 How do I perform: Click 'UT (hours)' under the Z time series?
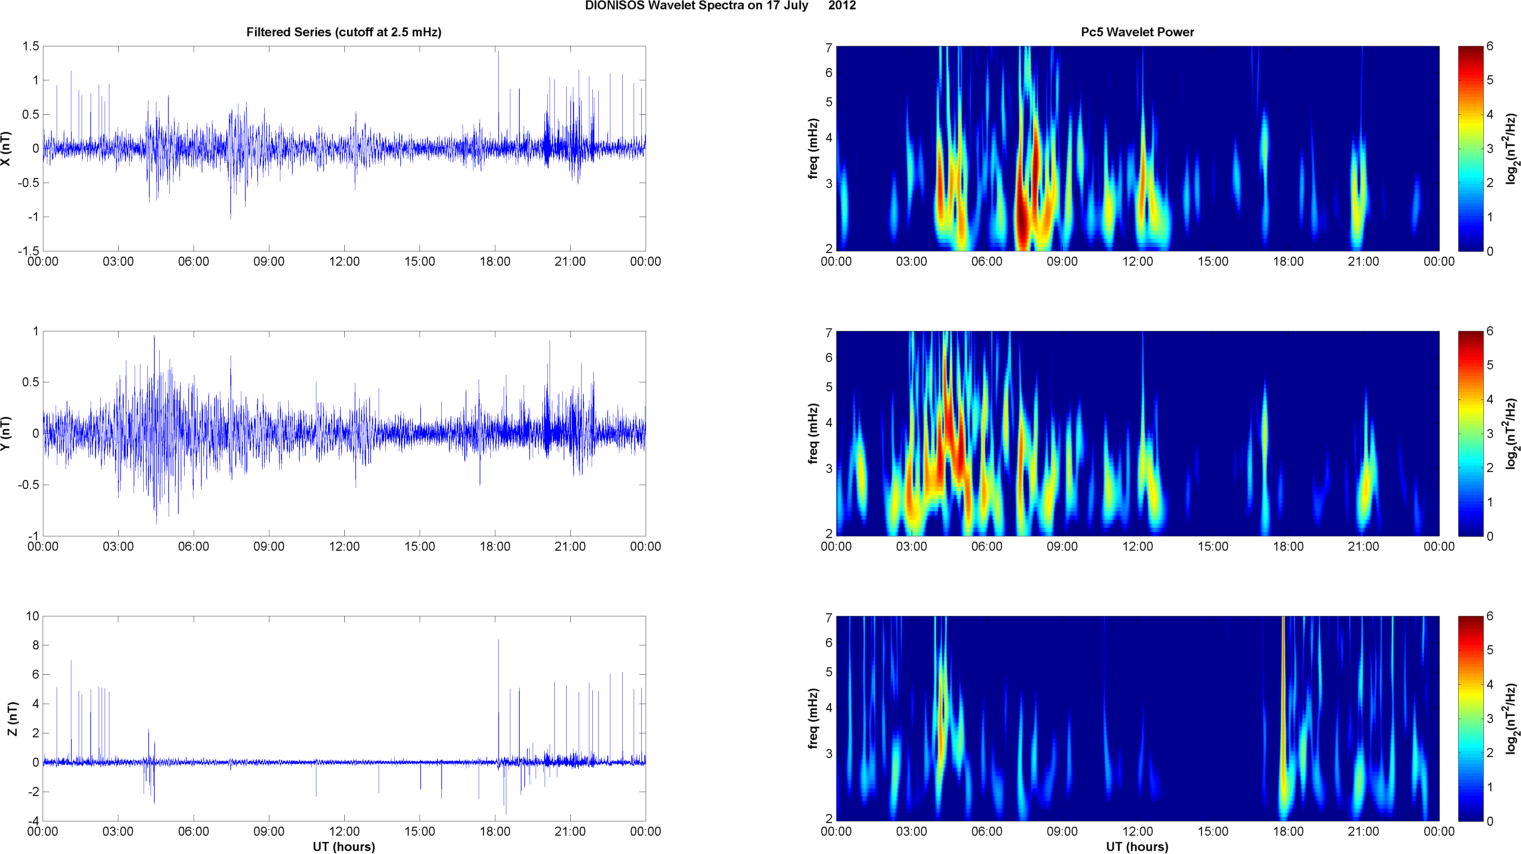point(344,847)
